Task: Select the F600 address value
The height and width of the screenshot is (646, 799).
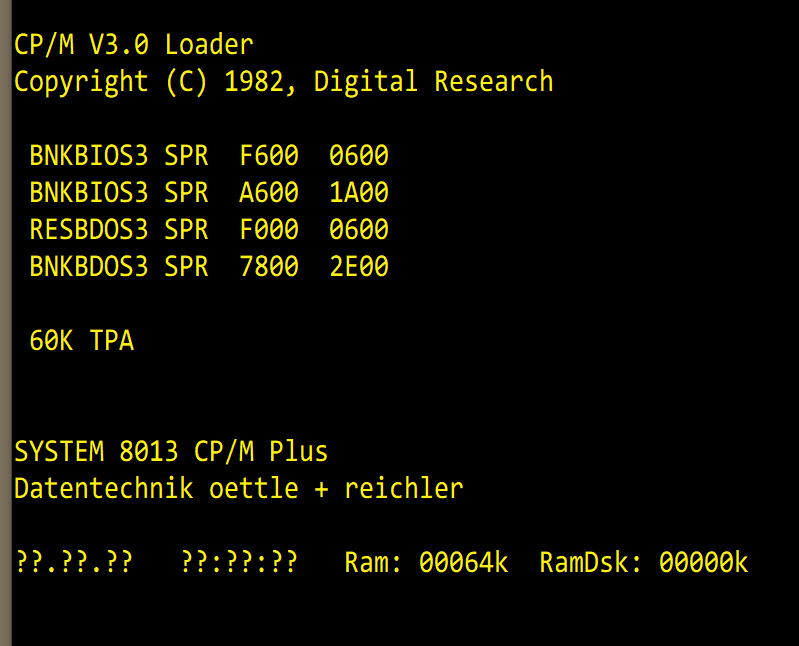Action: tap(269, 156)
